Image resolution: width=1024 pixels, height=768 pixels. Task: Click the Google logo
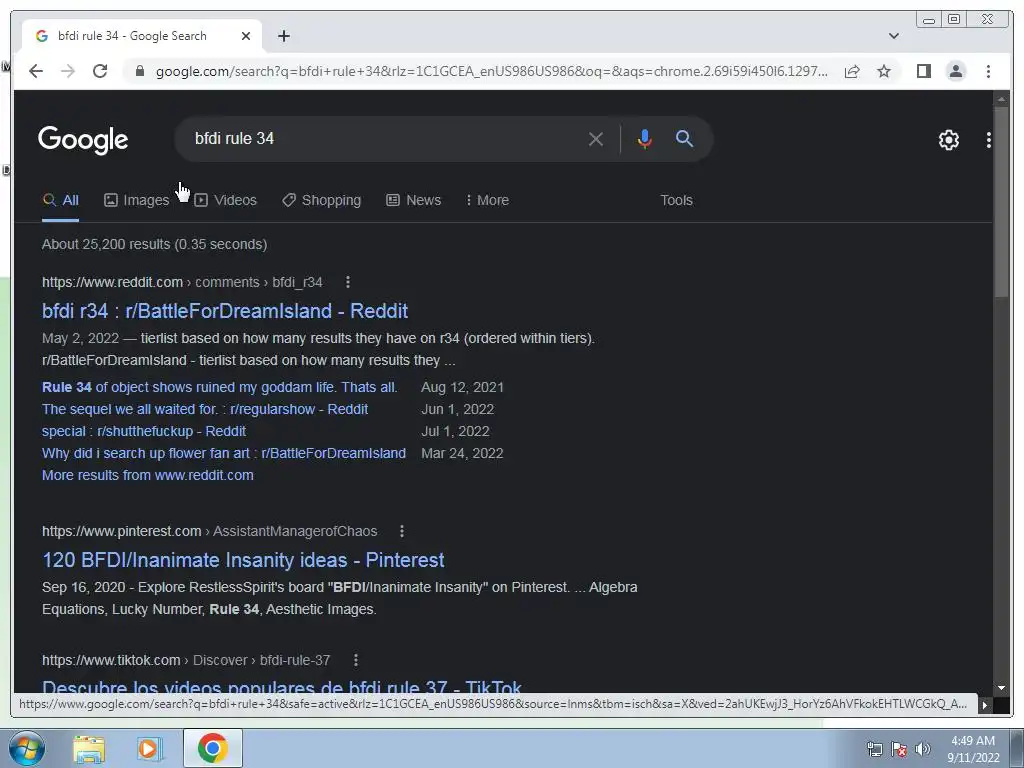point(83,140)
